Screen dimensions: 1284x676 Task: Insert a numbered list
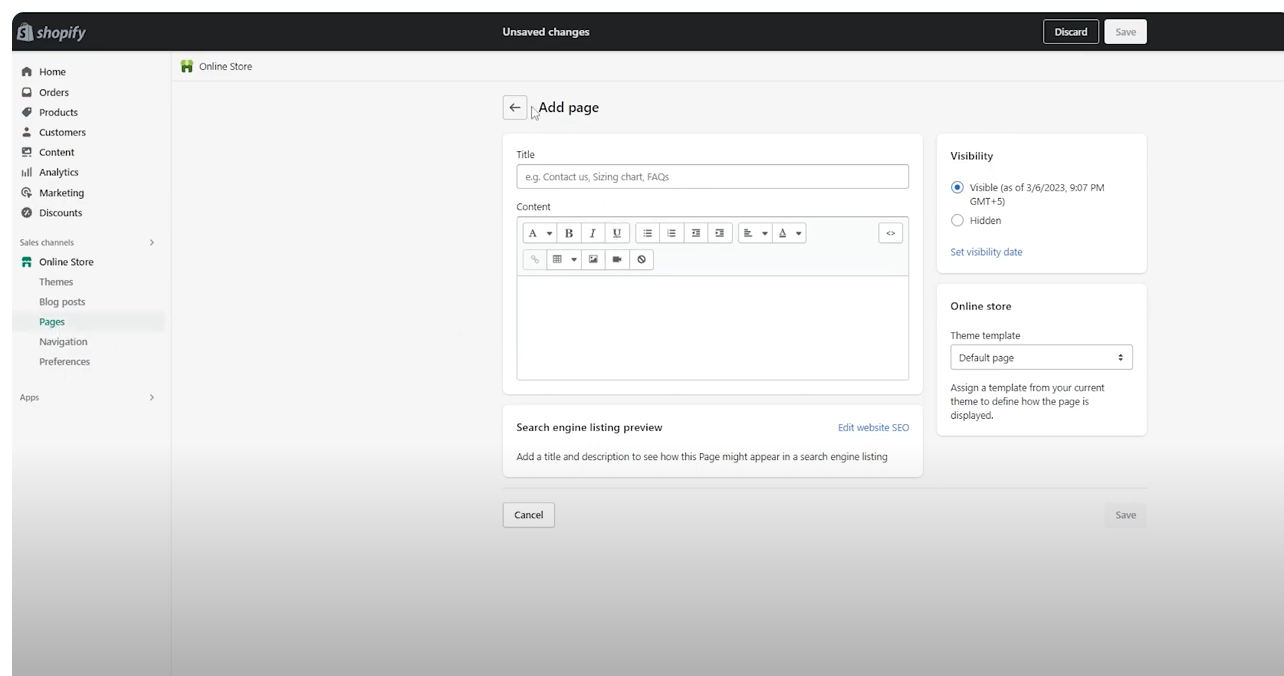point(672,233)
